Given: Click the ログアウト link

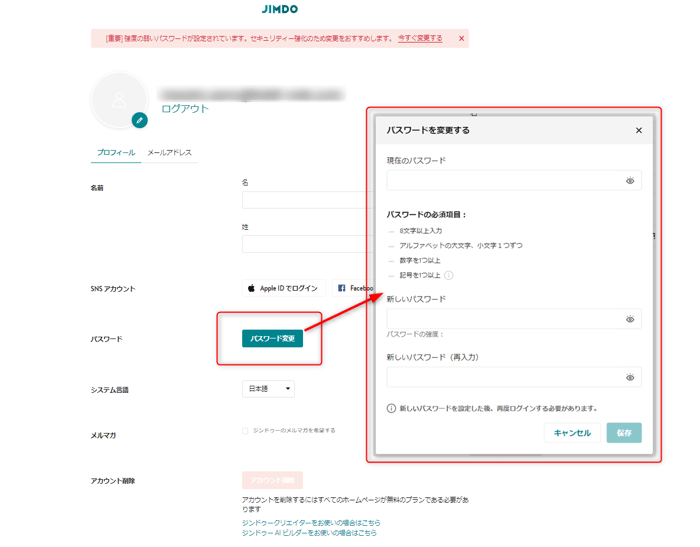Looking at the screenshot, I should pyautogui.click(x=185, y=109).
